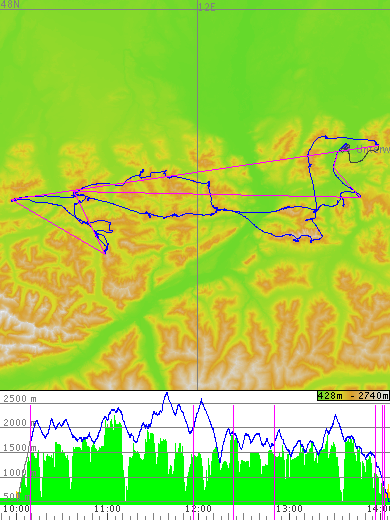This screenshot has width=390, height=520.
Task: Click the 12E meridian label
Action: 207,7
